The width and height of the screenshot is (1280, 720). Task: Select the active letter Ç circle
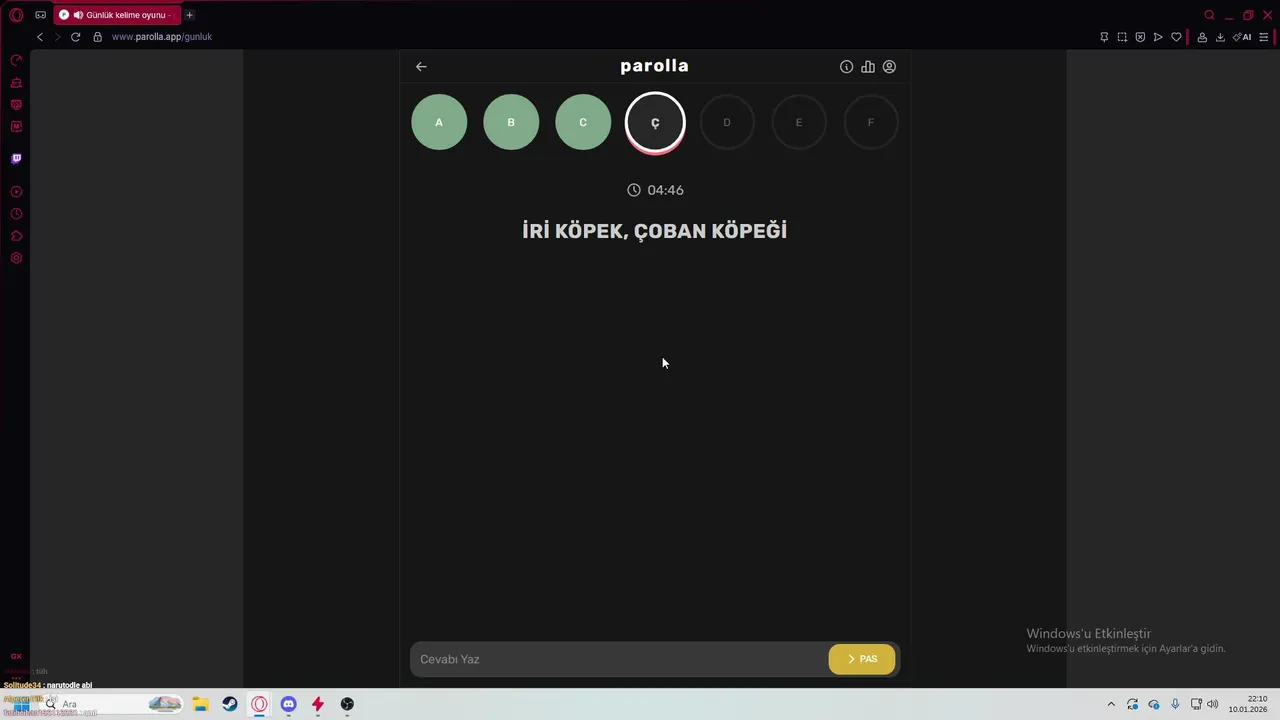[655, 122]
